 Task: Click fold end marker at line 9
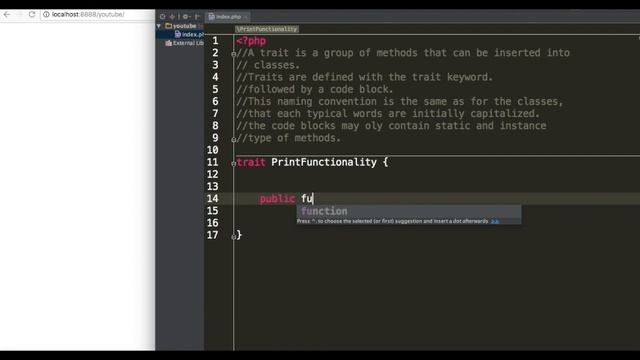pyautogui.click(x=233, y=139)
